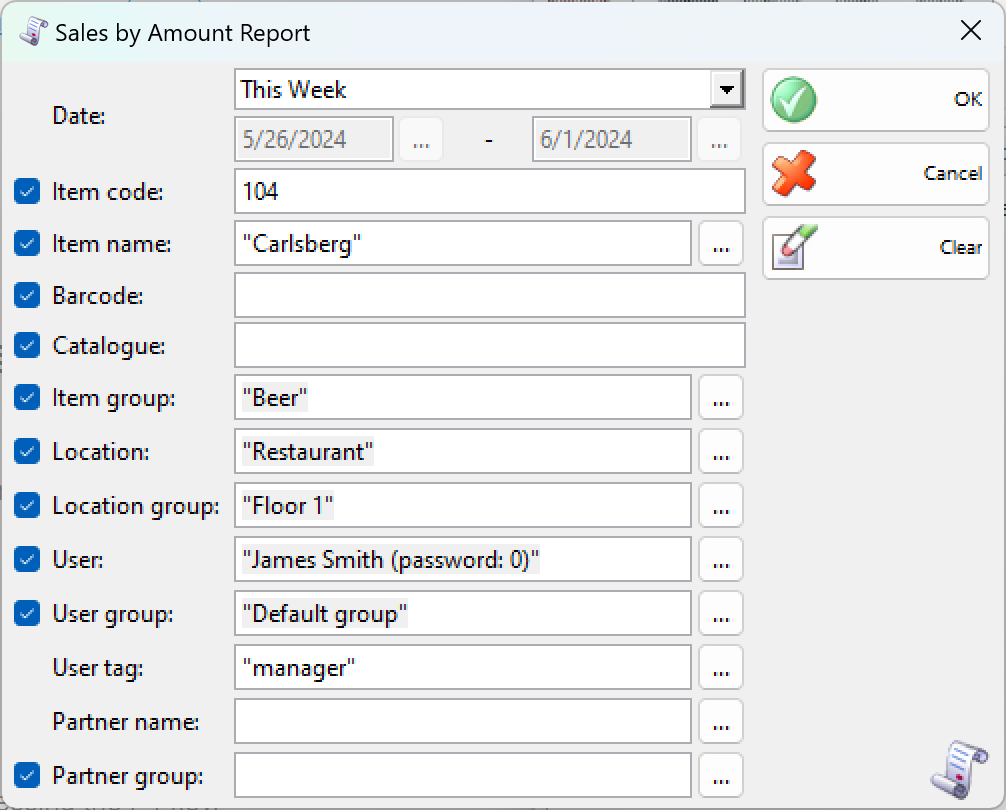1006x810 pixels.
Task: Click the Item name field with "Carlsberg"
Action: [463, 243]
